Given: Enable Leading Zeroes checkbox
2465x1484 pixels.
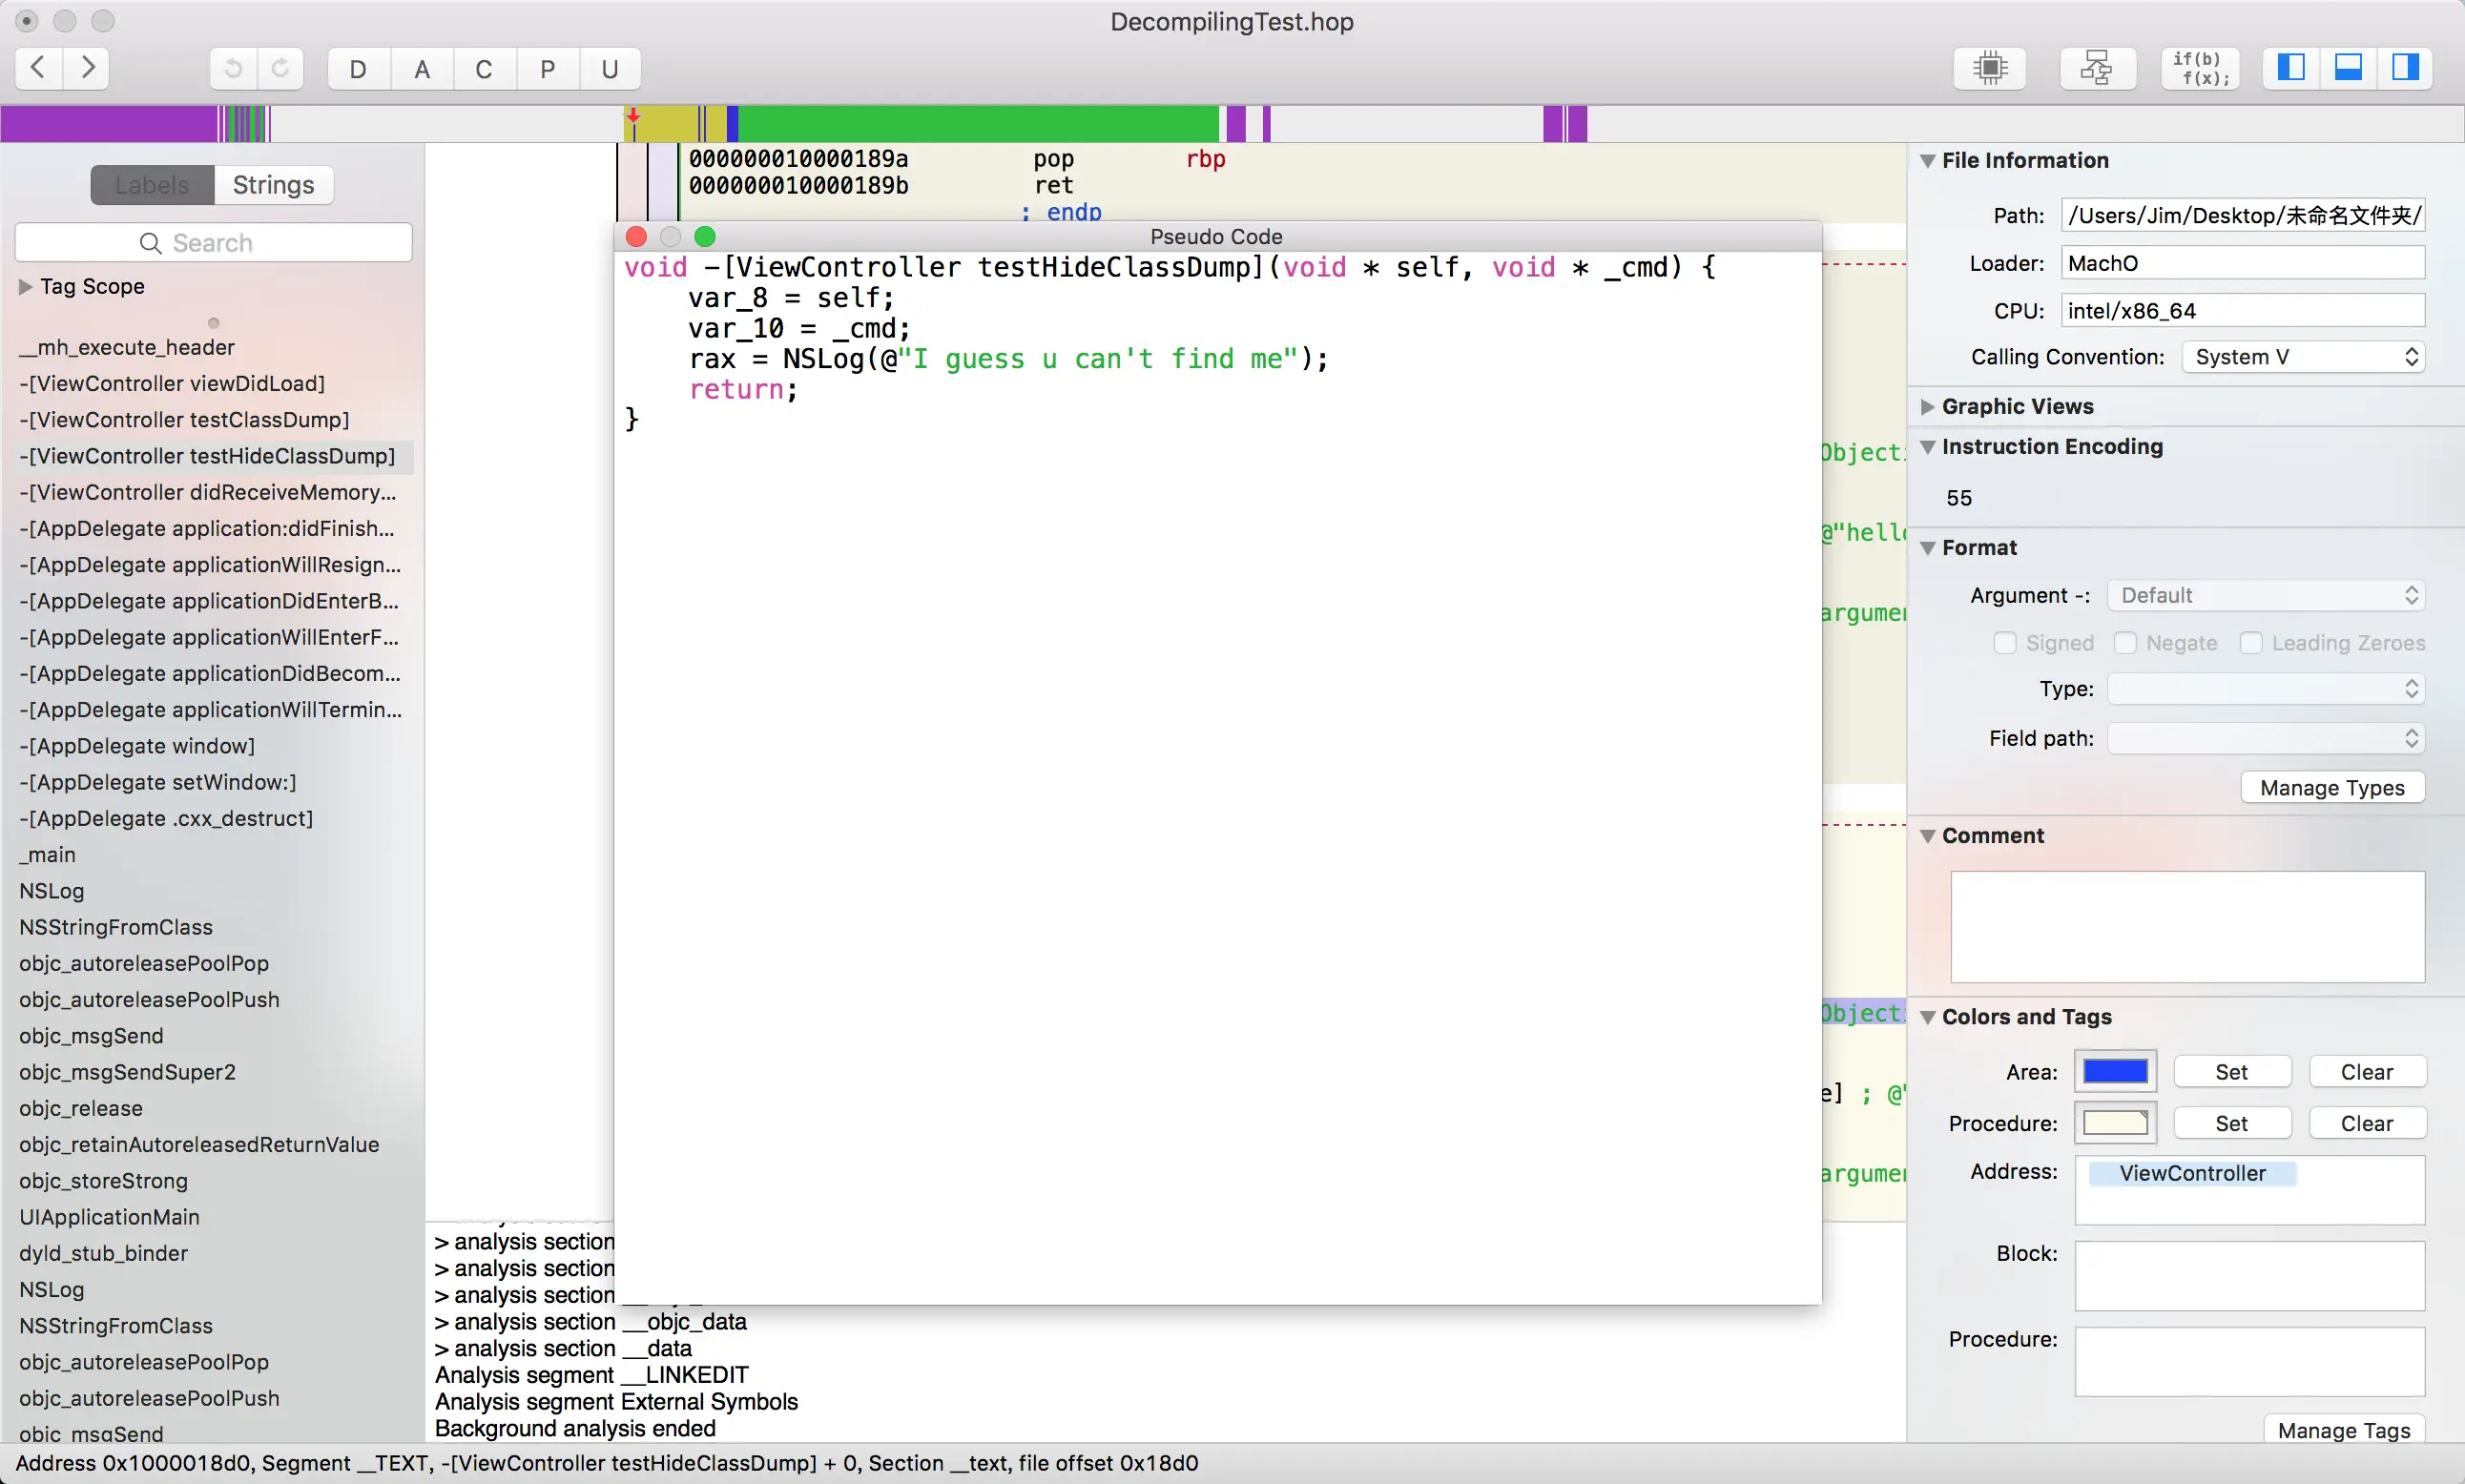Looking at the screenshot, I should (2250, 643).
